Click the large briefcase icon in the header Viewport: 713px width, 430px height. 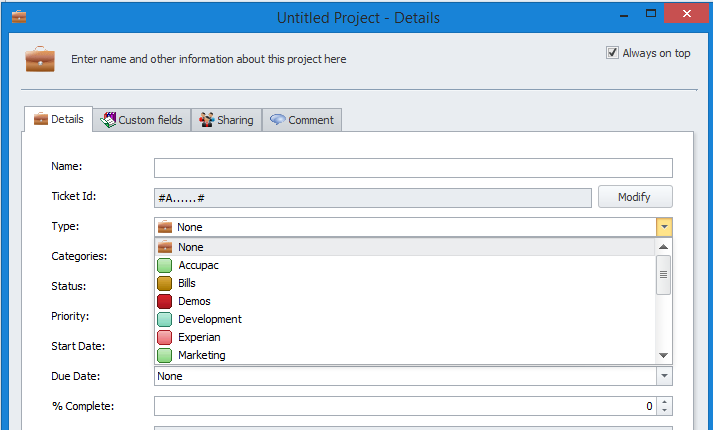coord(40,59)
